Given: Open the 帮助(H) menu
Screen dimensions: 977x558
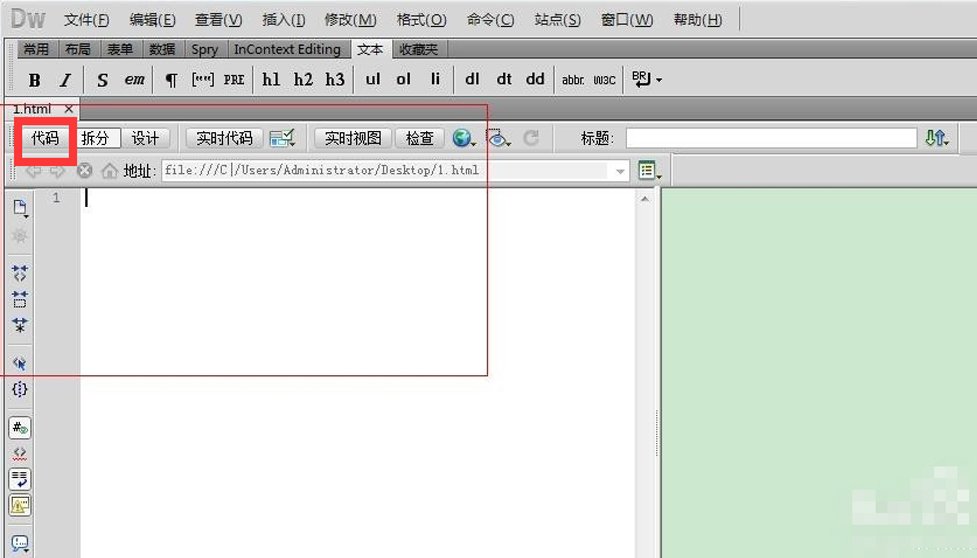Looking at the screenshot, I should [698, 20].
